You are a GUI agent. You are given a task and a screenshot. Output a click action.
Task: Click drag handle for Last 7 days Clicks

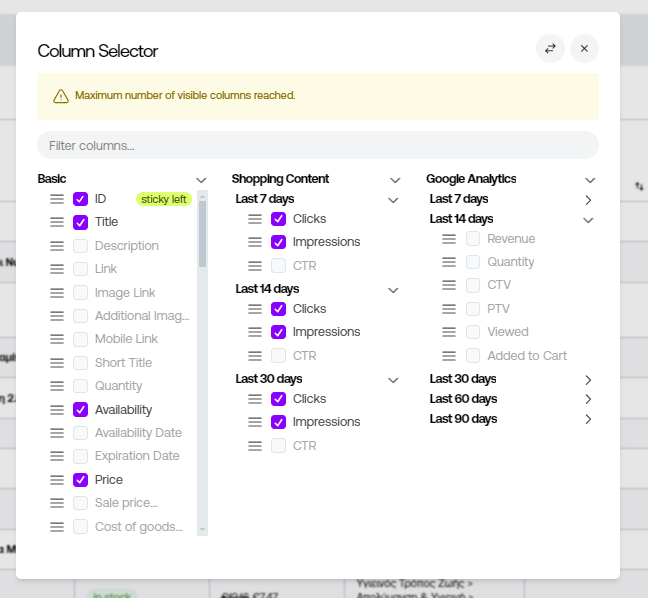click(255, 219)
